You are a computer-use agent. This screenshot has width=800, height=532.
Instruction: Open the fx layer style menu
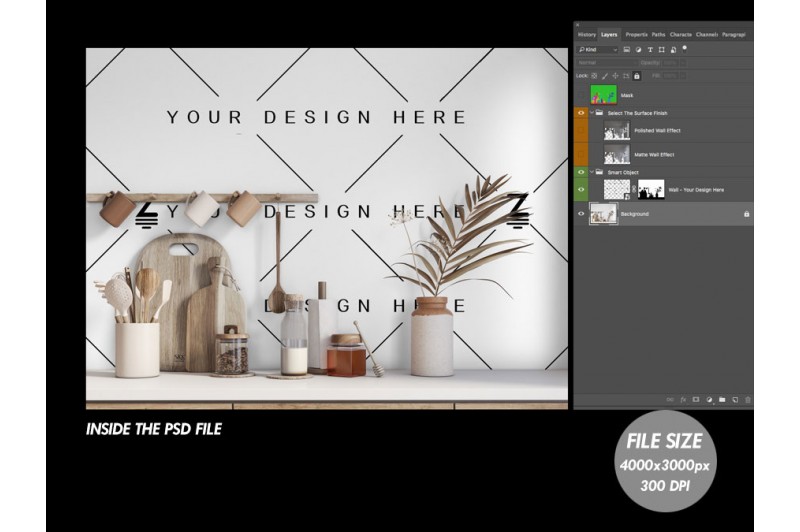click(683, 400)
